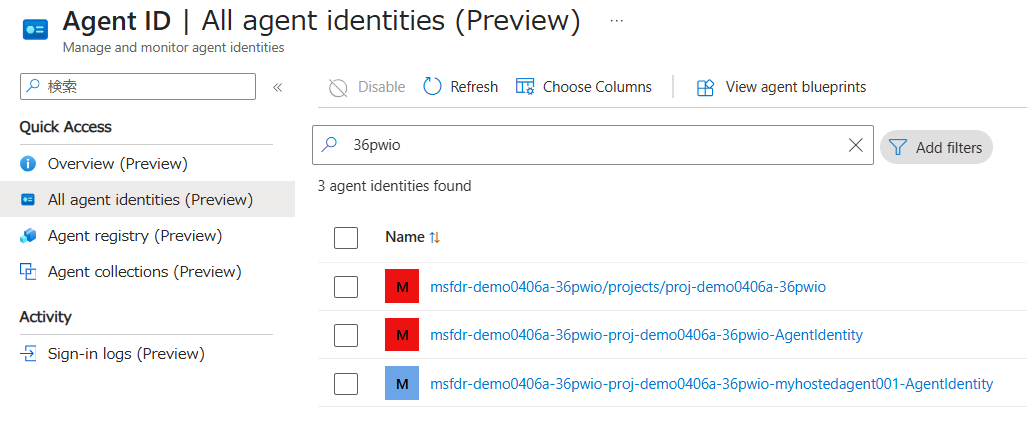Click View agent blueprints icon
Screen dimensions: 1027x430
click(x=705, y=87)
